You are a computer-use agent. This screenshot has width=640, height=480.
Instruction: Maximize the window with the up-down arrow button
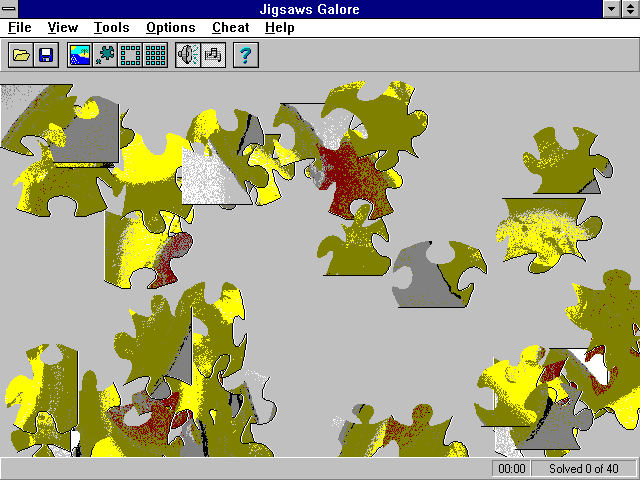630,9
